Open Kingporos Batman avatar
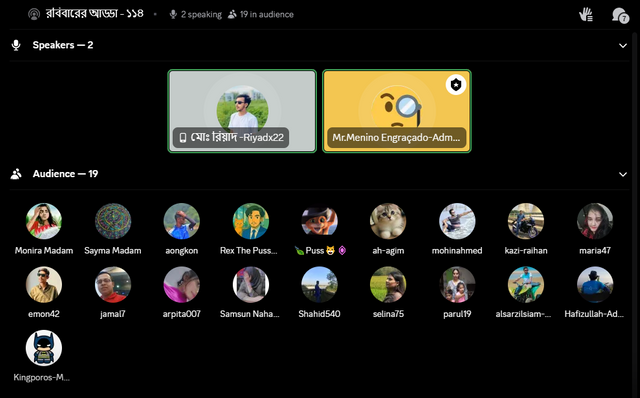 pos(44,348)
